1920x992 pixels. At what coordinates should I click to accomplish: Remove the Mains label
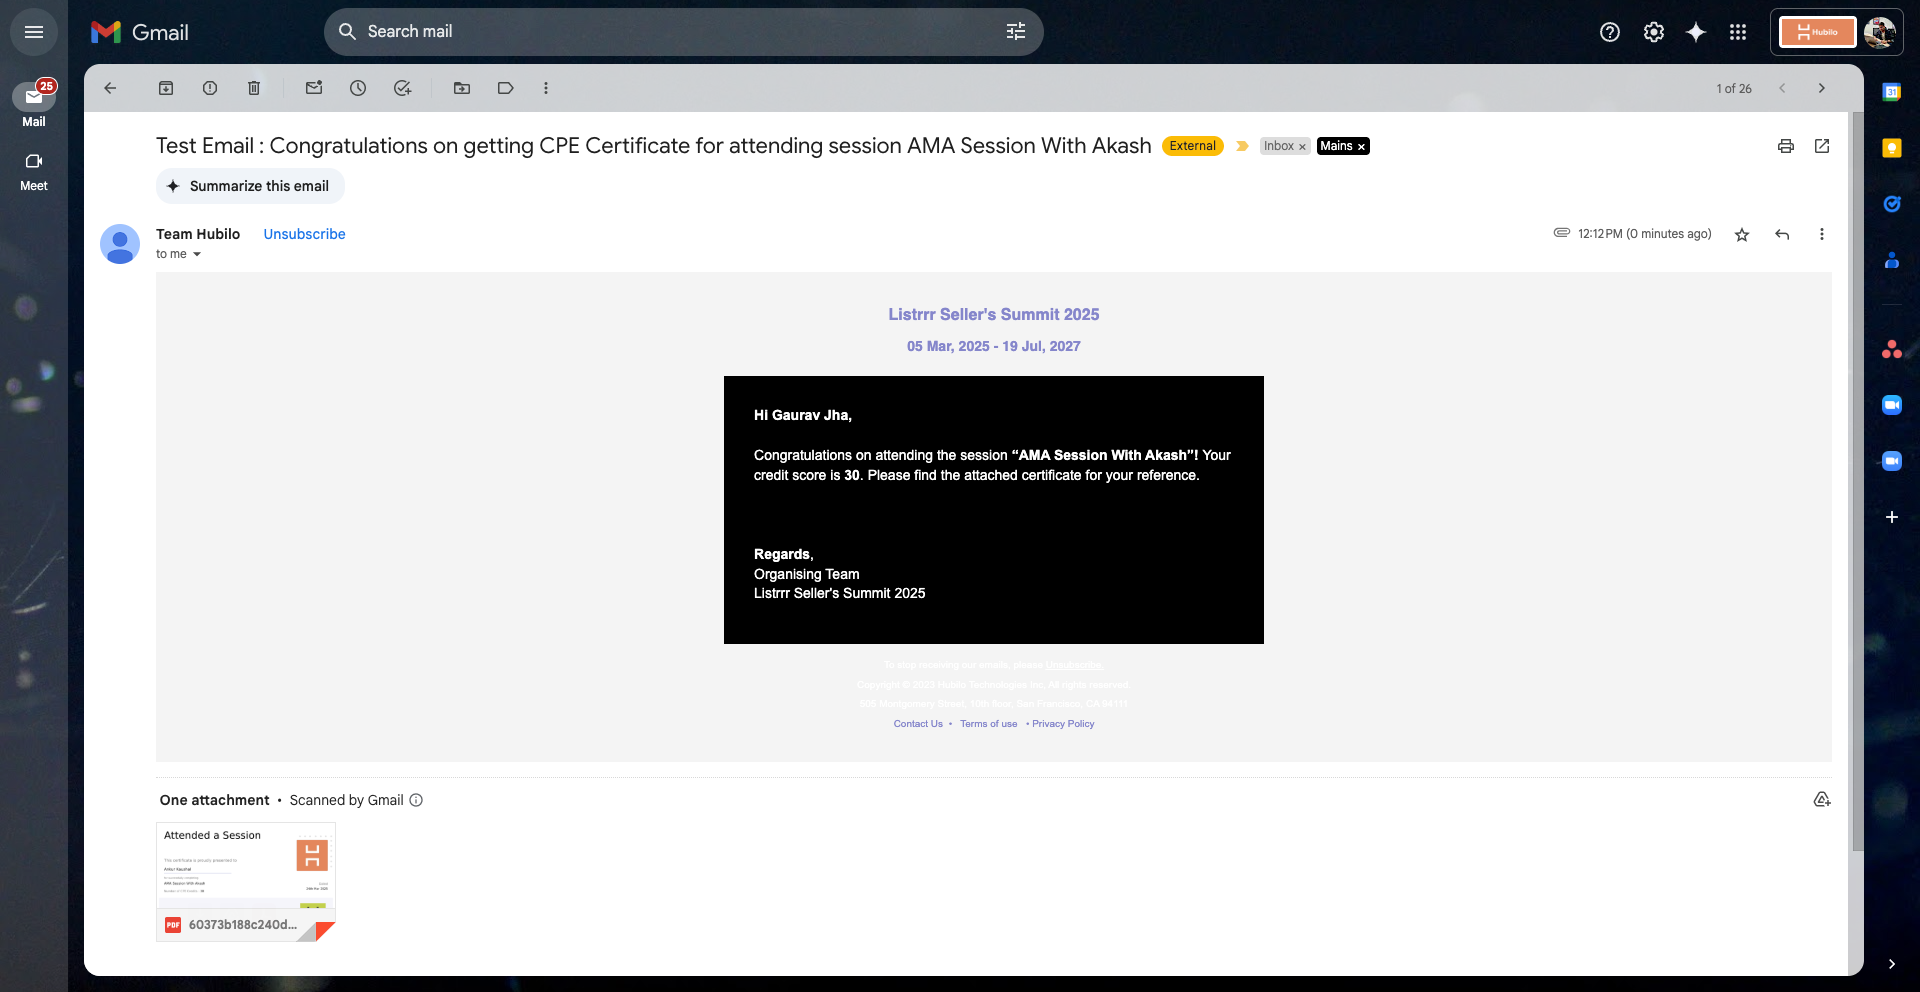(1361, 147)
